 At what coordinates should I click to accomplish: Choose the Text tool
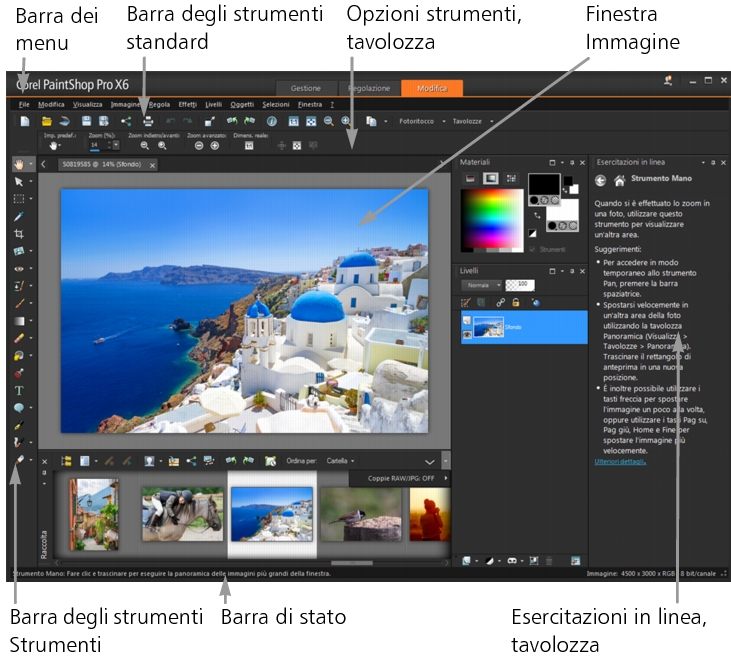[x=20, y=390]
